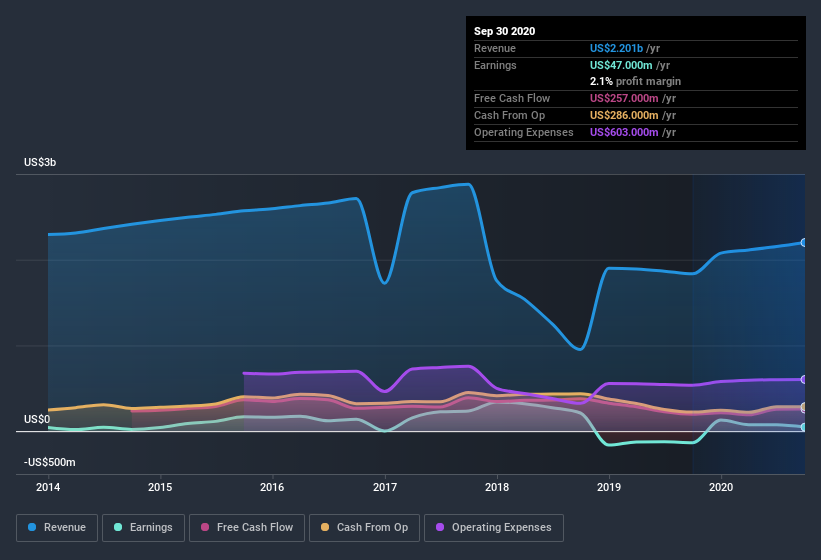The height and width of the screenshot is (560, 821).
Task: Click the 2018 x-axis label
Action: (x=497, y=487)
